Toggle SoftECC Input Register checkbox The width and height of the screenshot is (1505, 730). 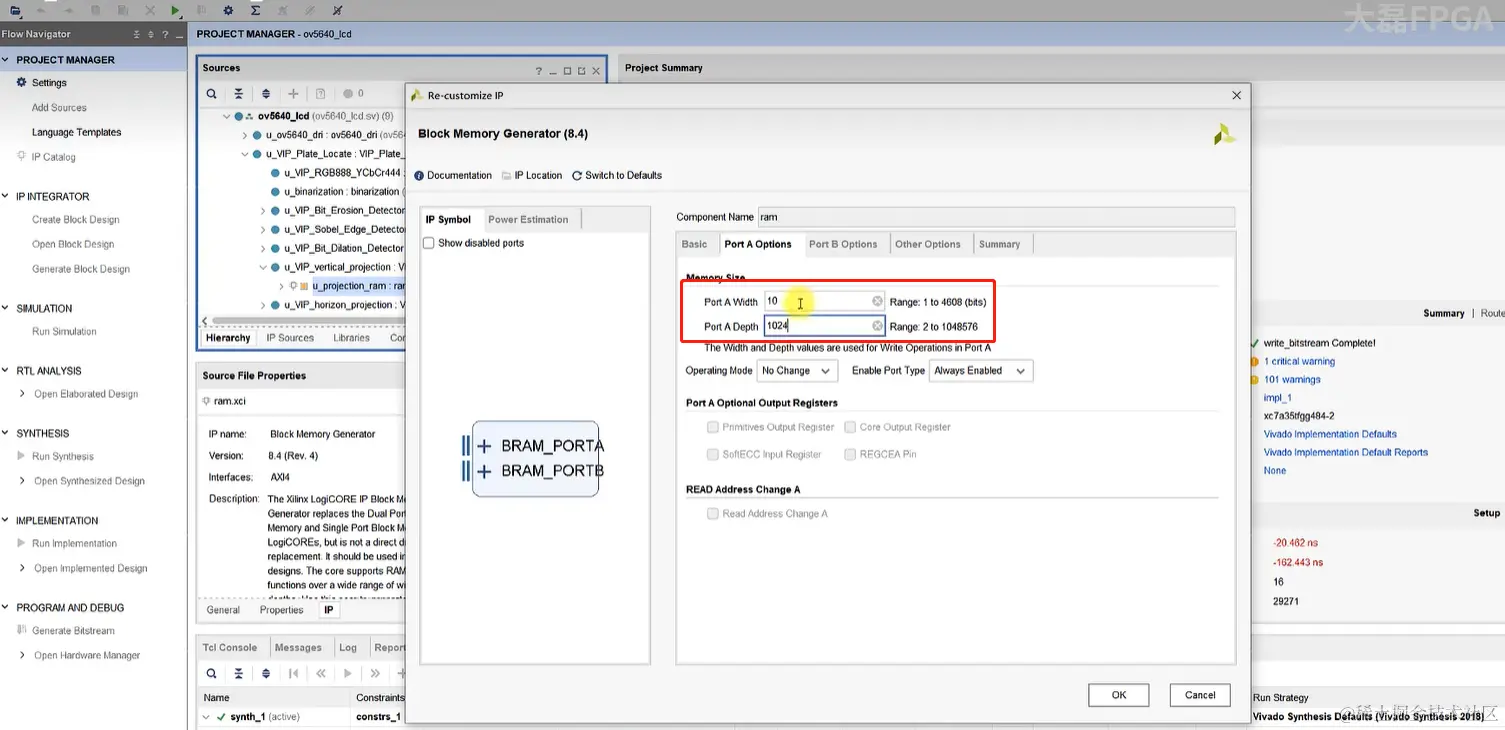(713, 454)
